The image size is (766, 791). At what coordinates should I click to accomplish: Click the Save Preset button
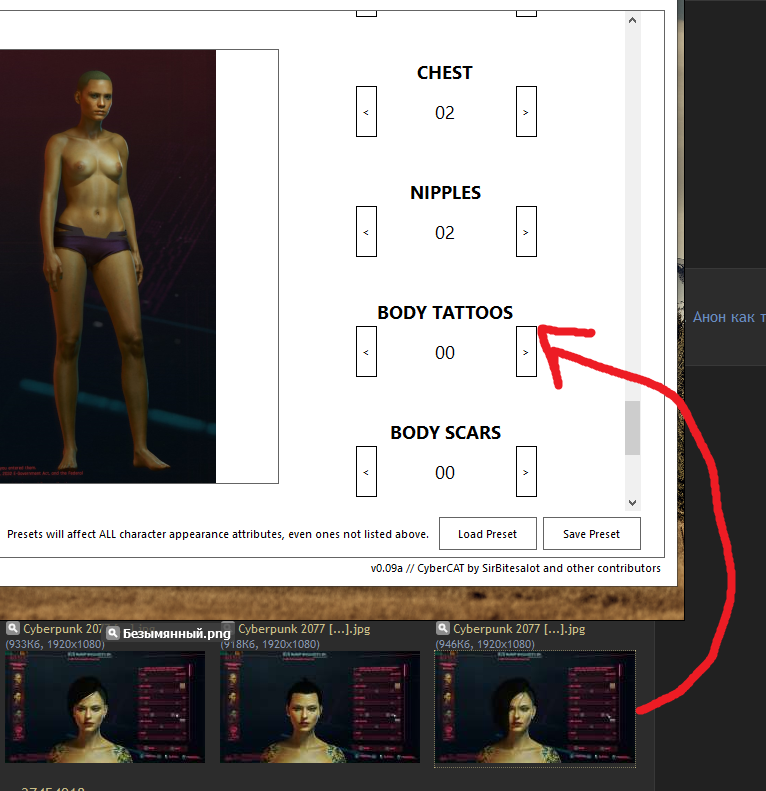tap(591, 534)
